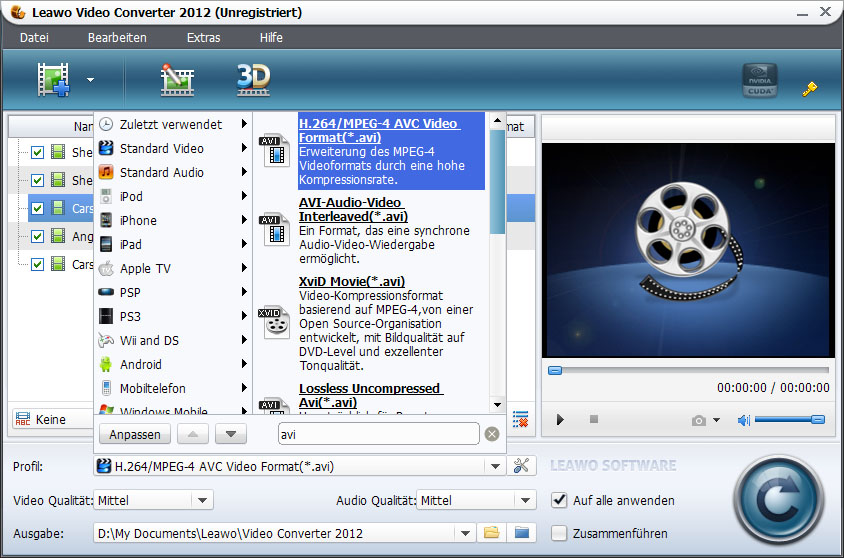Image resolution: width=844 pixels, height=558 pixels.
Task: Uncheck the first video in the file list
Action: click(x=37, y=153)
